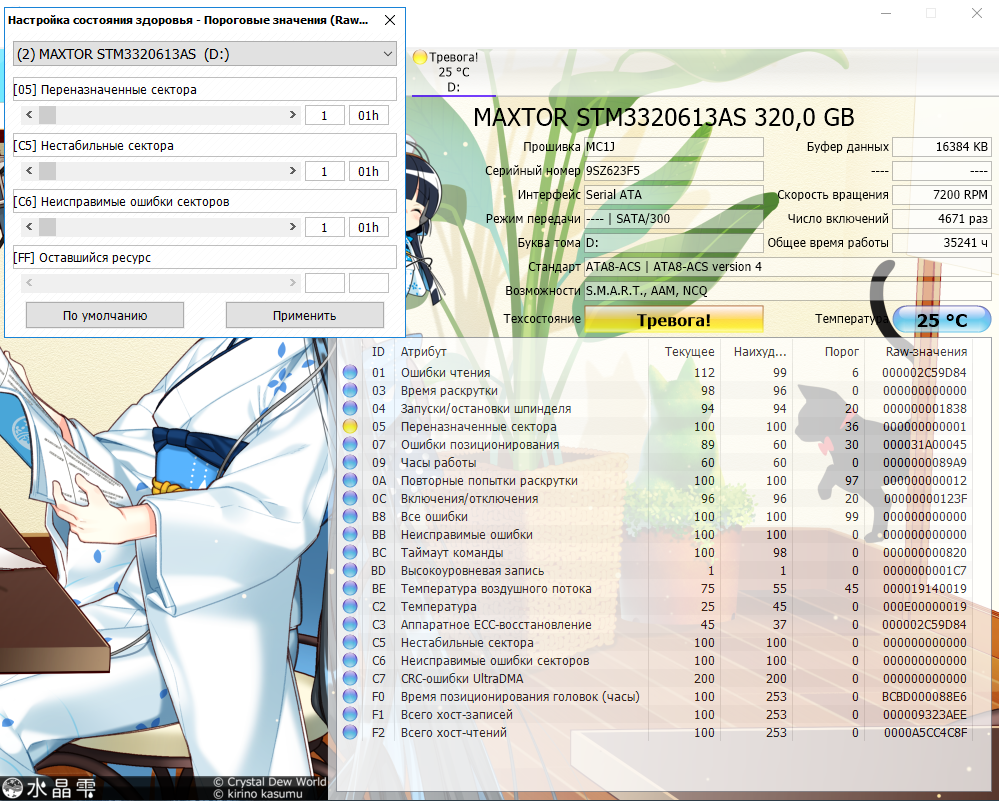Click left arrow of [C5] Нестабильные сектора slider

pos(29,171)
